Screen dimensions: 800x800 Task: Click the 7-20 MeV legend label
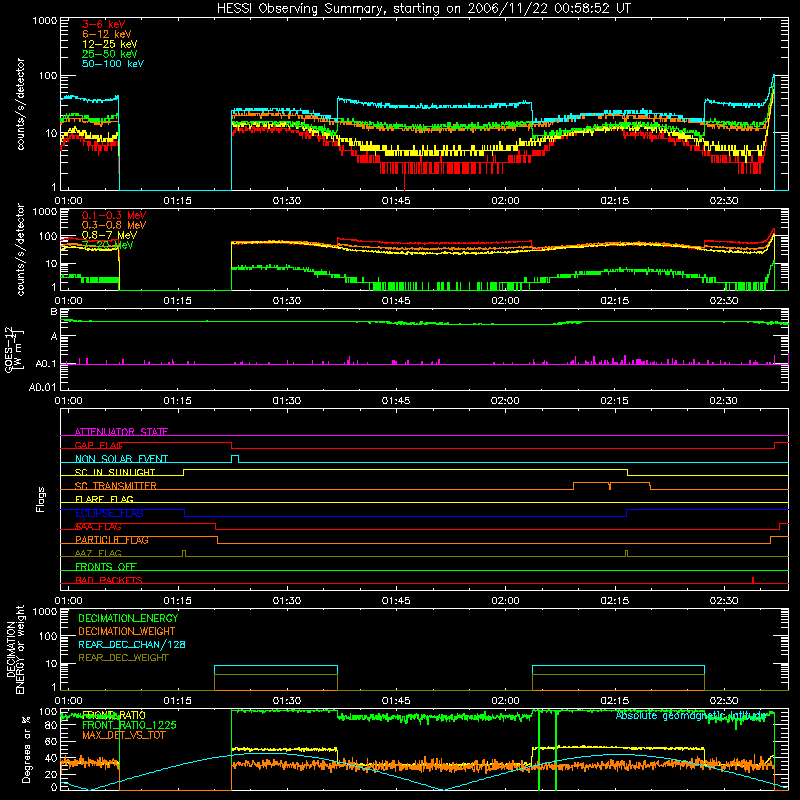(108, 245)
